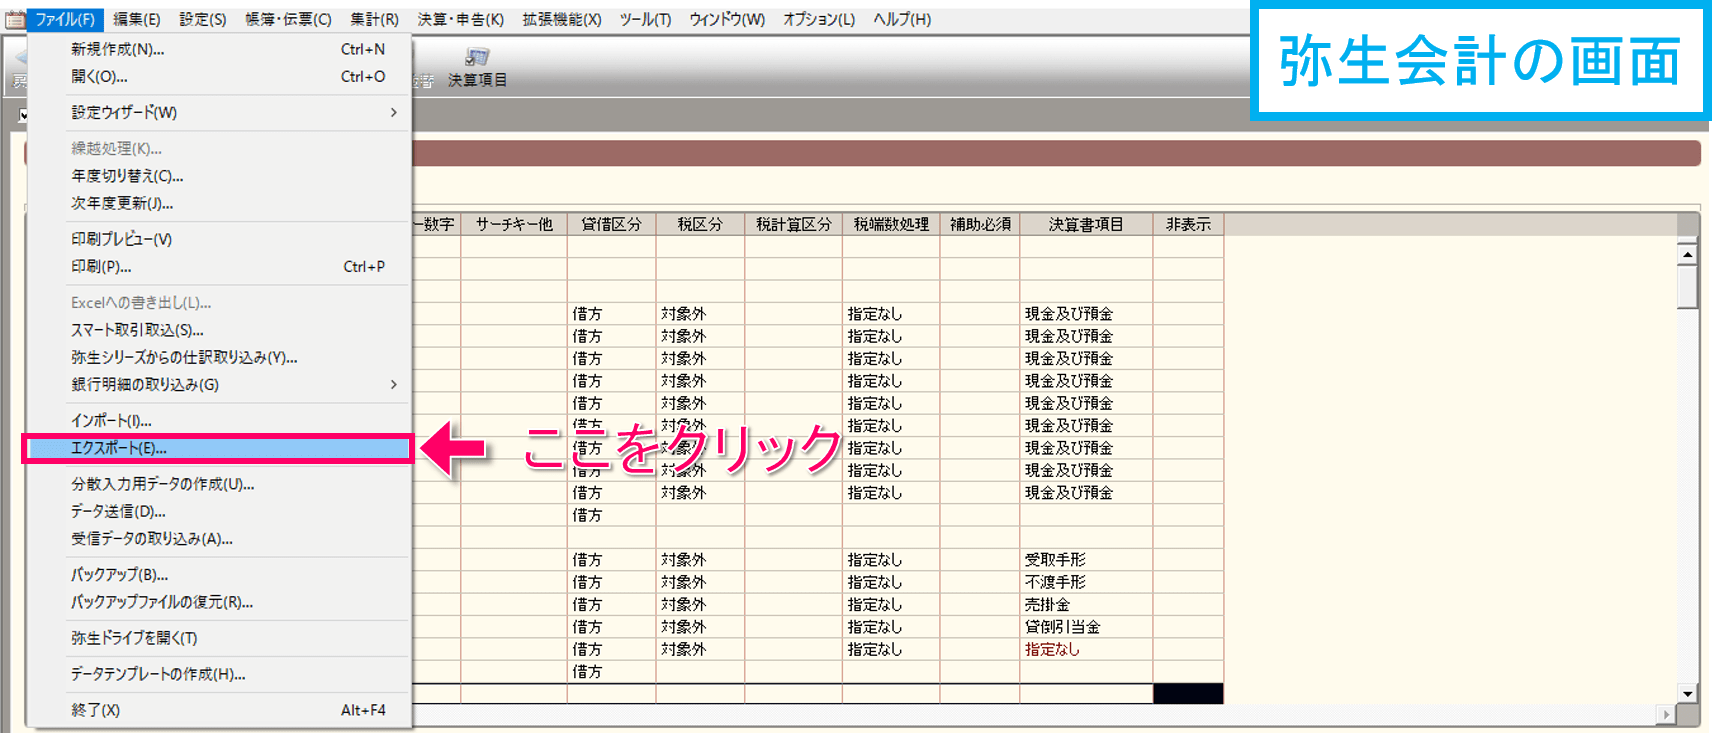Click 借方 in the 貸倒引当金 row

click(x=611, y=627)
